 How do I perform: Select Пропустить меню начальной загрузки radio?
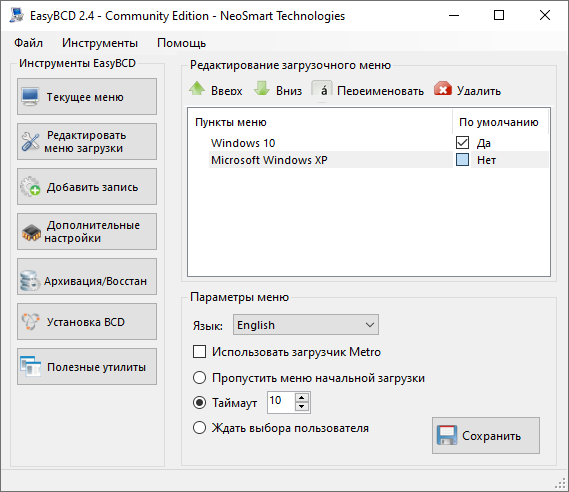200,378
